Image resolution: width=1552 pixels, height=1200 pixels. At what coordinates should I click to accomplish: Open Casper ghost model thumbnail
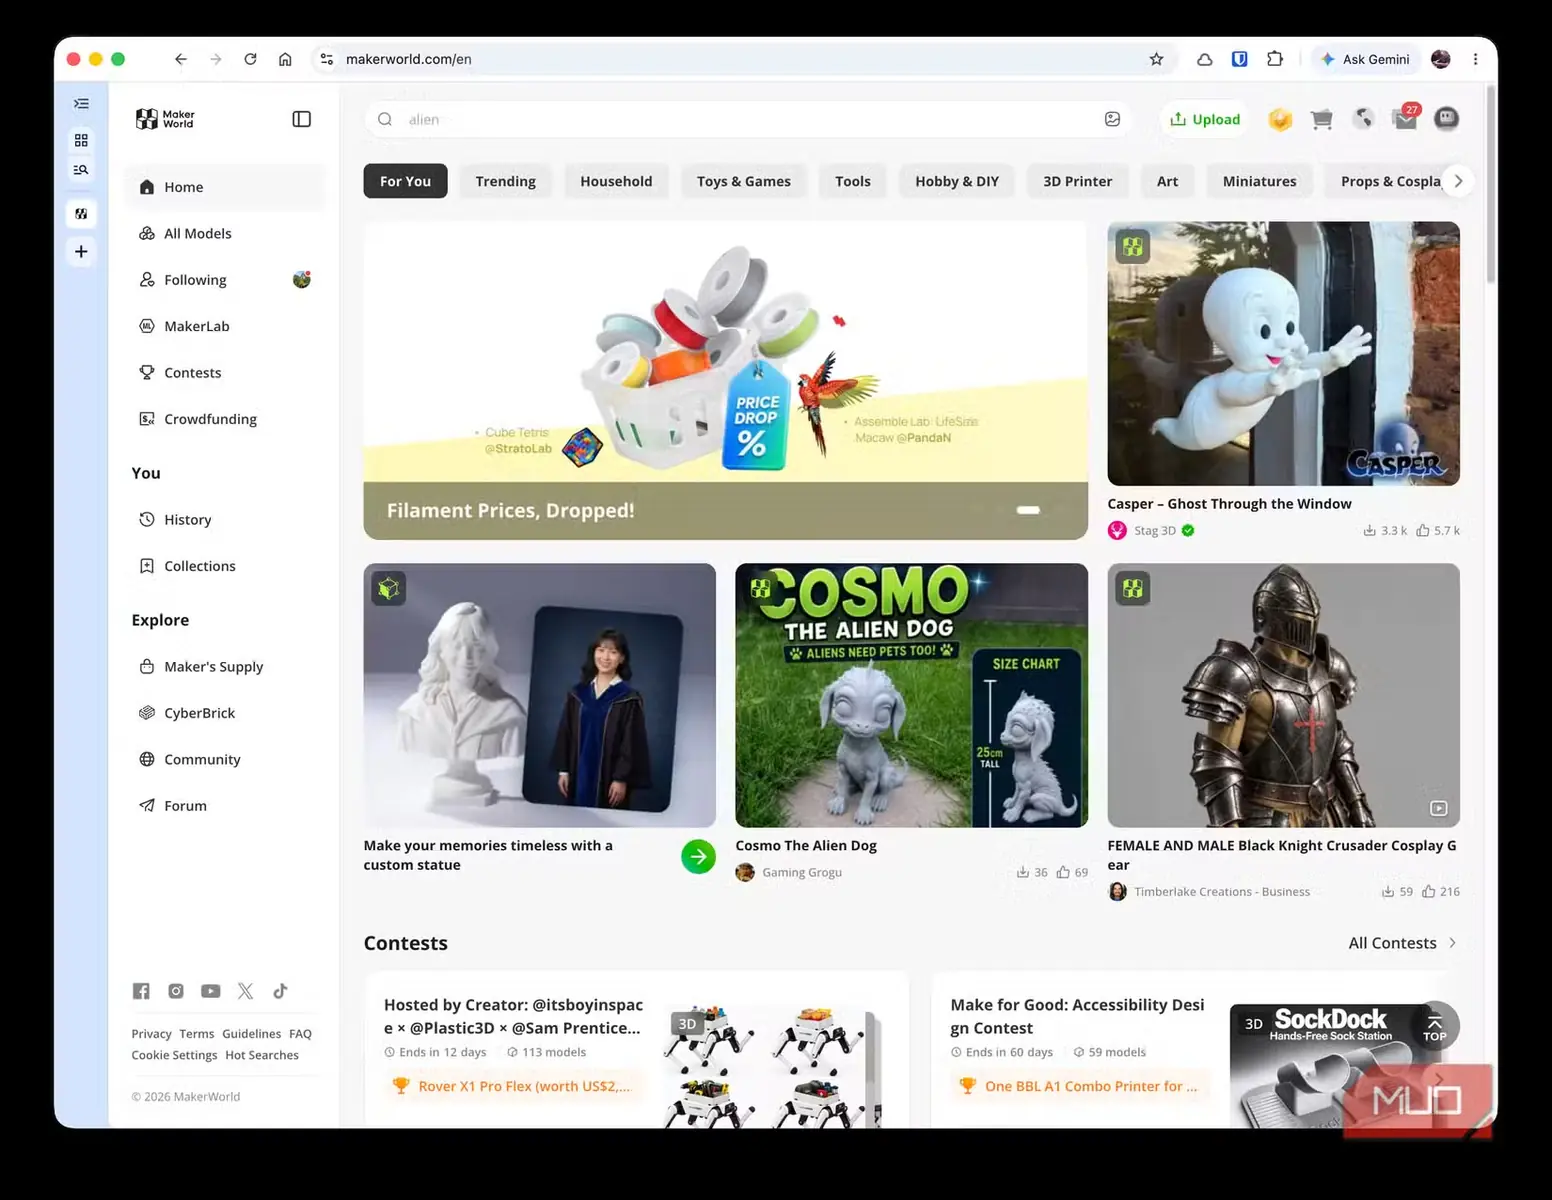coord(1283,354)
